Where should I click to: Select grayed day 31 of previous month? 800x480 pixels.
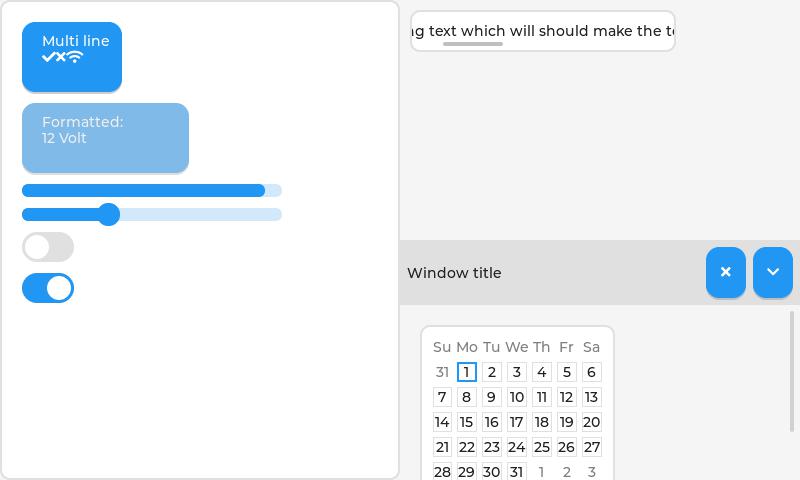(442, 372)
